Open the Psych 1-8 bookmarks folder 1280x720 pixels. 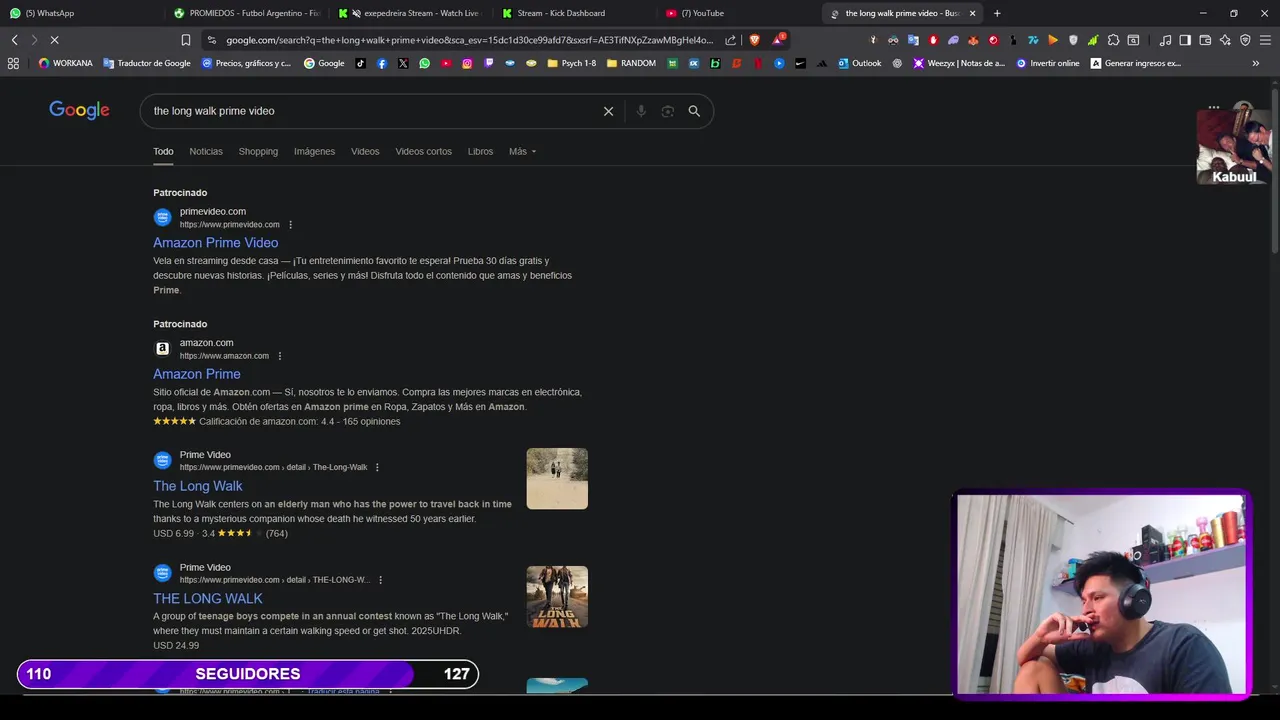(571, 63)
